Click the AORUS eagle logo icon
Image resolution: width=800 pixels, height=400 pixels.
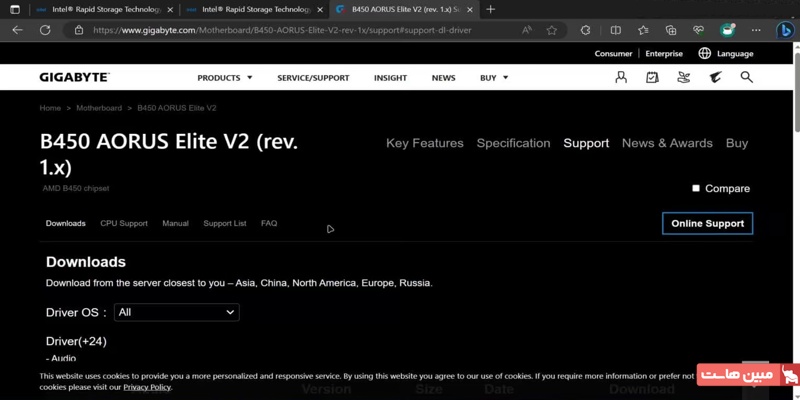click(x=715, y=77)
